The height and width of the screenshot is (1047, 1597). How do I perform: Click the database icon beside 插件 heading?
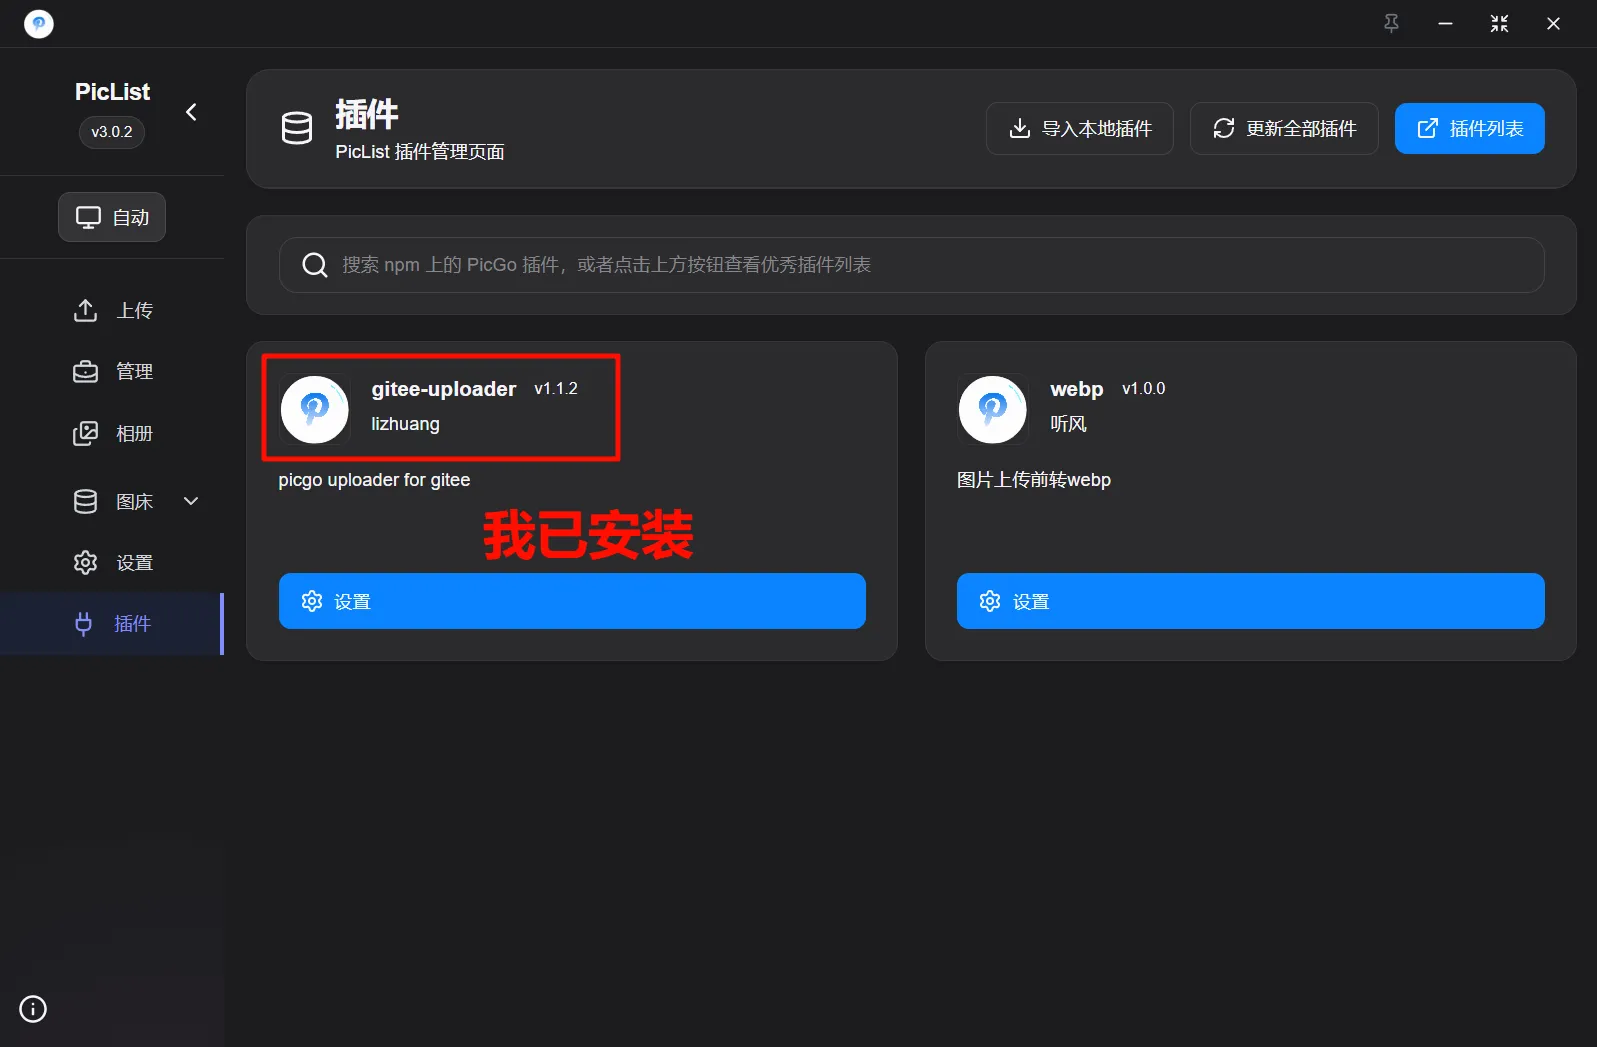click(297, 128)
